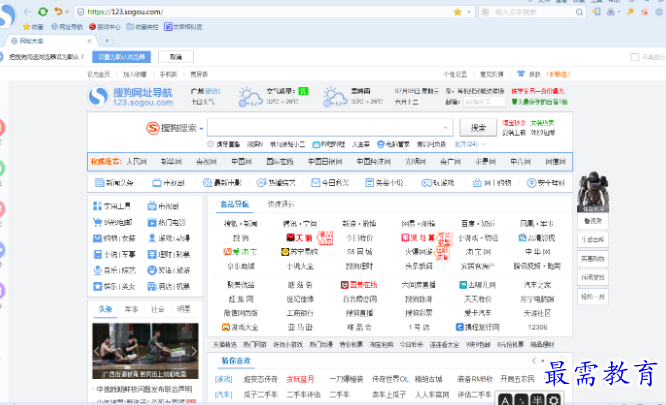This screenshot has width=666, height=405.
Task: Click the city switch link next to 广州
Action: [213, 91]
